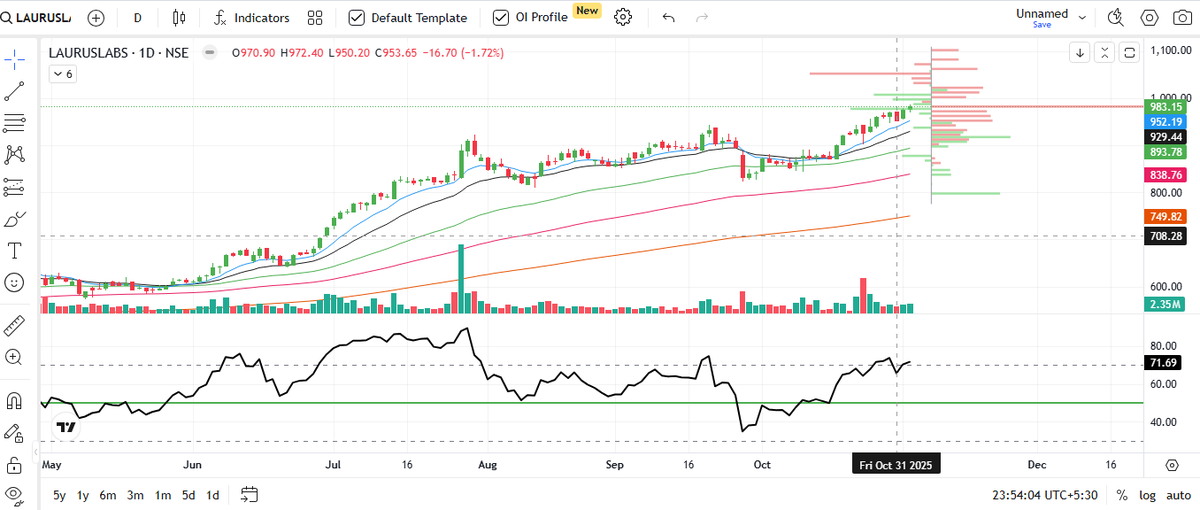1200x510 pixels.
Task: Click the Fri Oct 31 2025 date marker
Action: click(895, 465)
